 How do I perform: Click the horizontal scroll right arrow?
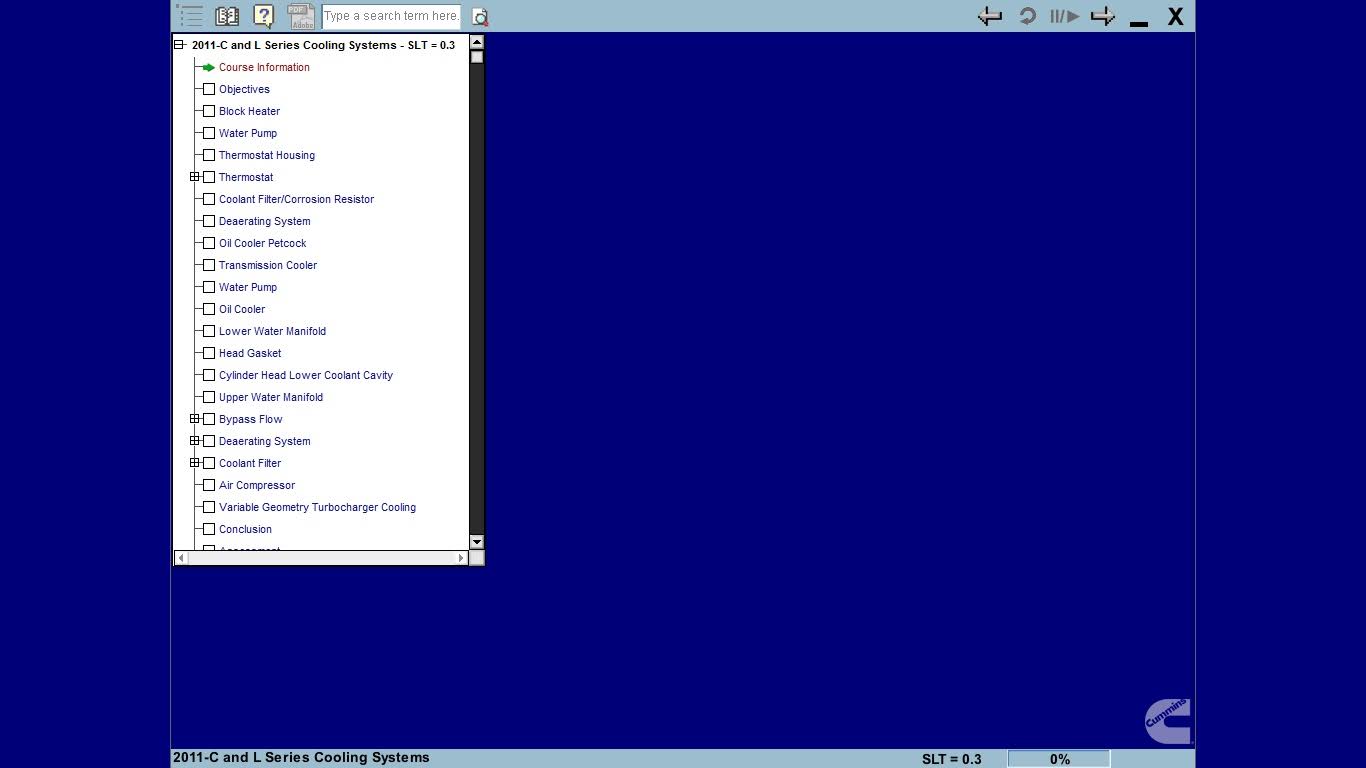(461, 558)
